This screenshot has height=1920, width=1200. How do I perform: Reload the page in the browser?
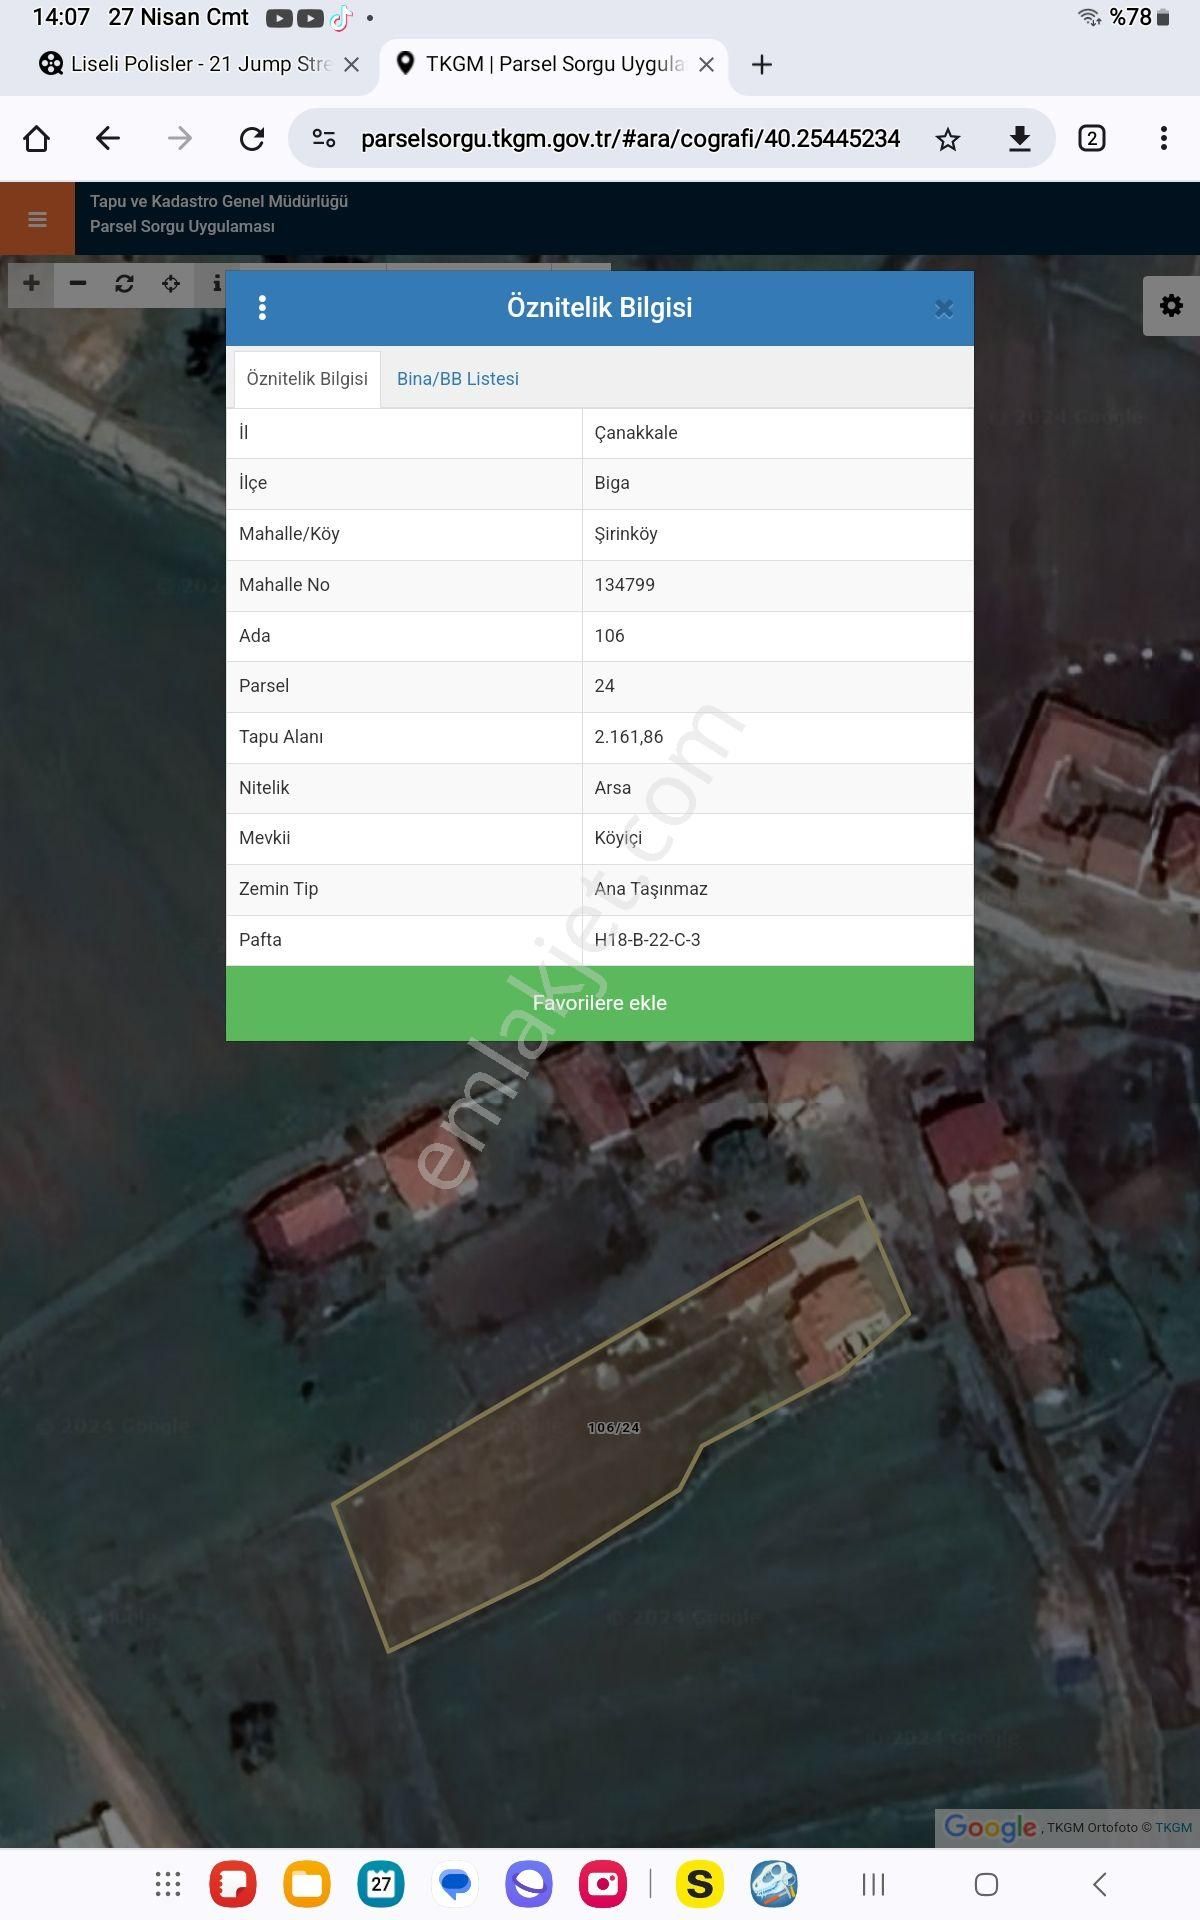click(252, 139)
